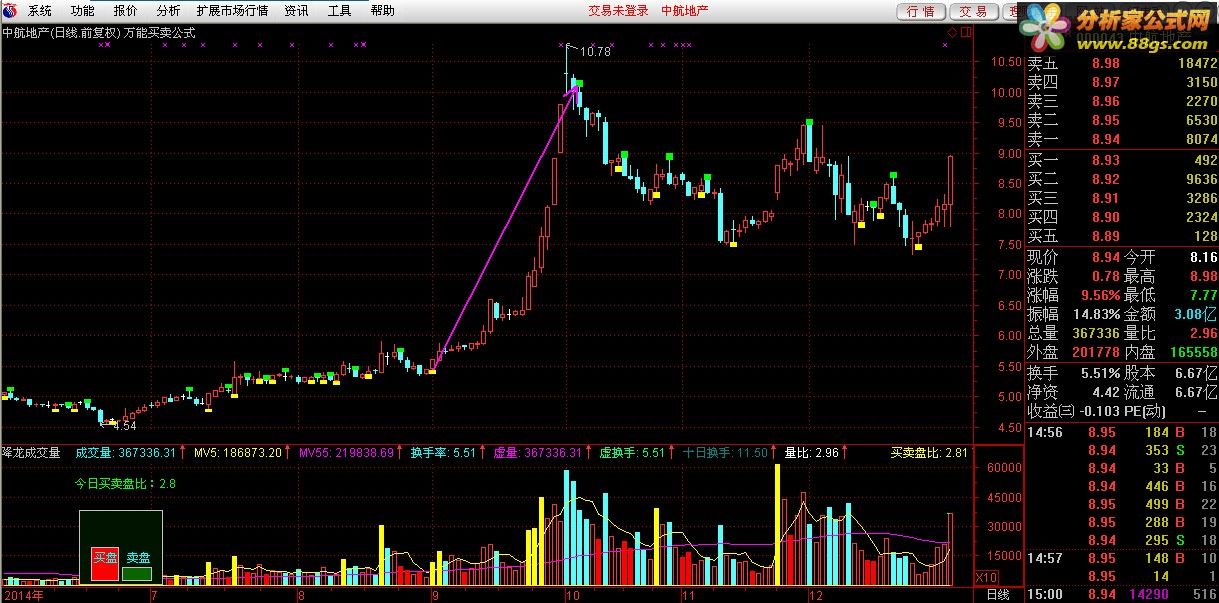The image size is (1219, 603).
Task: Open the 系统 menu
Action: [40, 11]
